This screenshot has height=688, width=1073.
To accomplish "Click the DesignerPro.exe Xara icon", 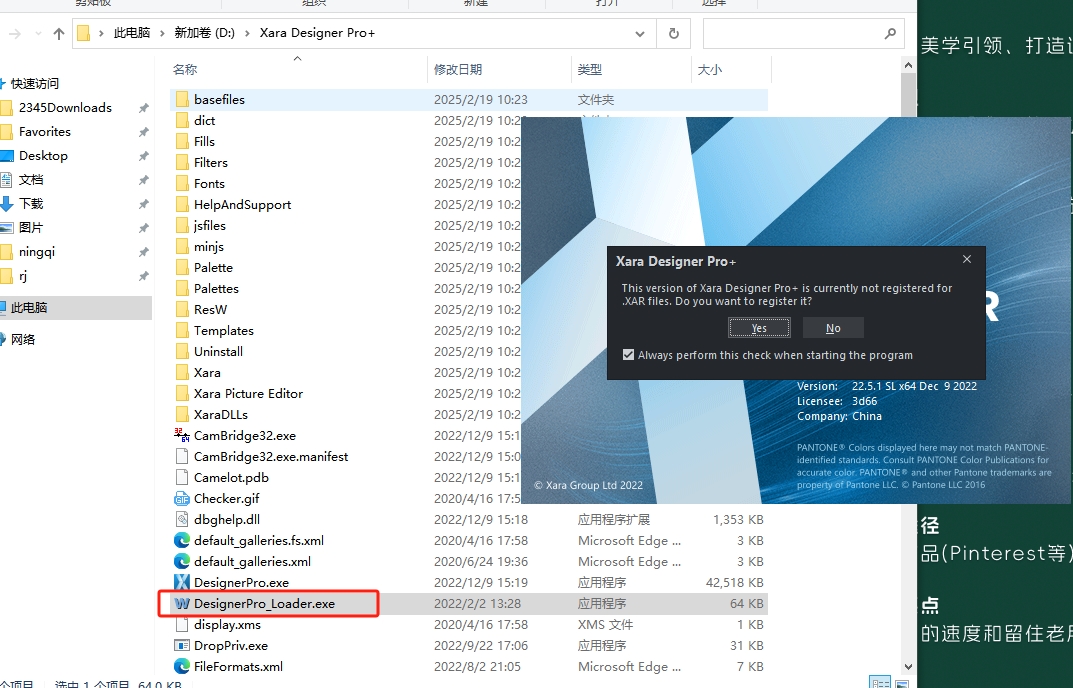I will tap(182, 583).
